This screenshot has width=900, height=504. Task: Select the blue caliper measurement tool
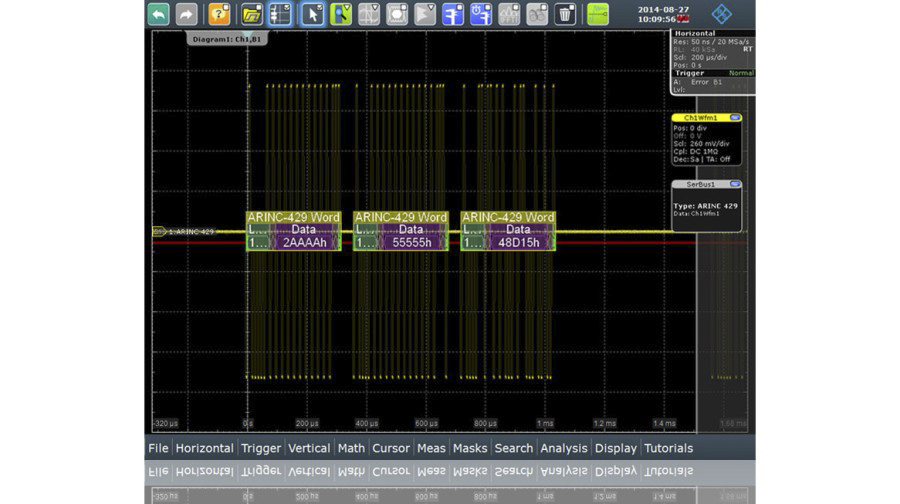453,14
